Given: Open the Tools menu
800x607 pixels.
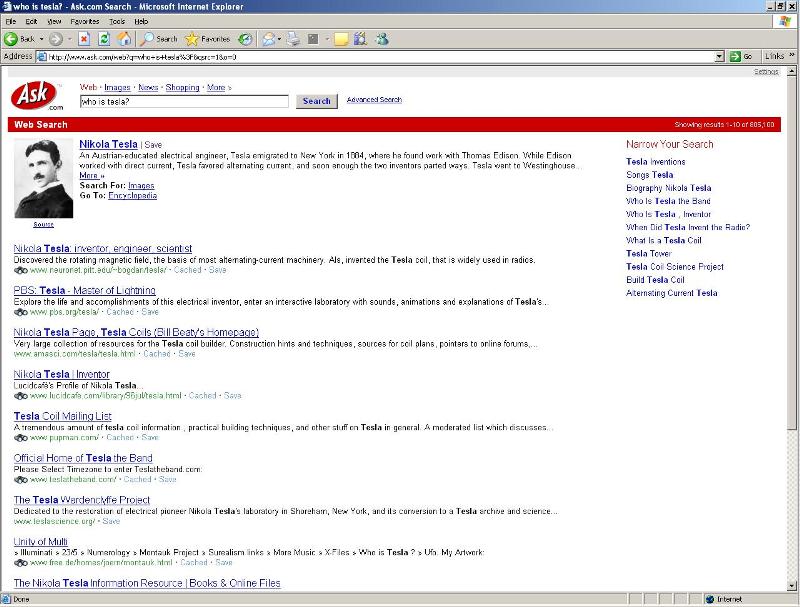Looking at the screenshot, I should pyautogui.click(x=117, y=21).
